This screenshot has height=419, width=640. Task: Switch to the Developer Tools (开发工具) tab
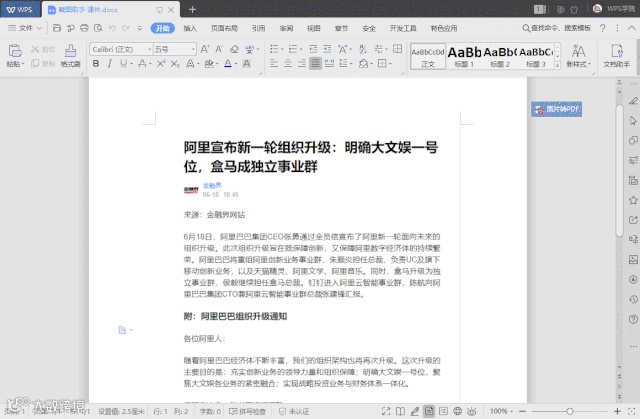[x=403, y=28]
